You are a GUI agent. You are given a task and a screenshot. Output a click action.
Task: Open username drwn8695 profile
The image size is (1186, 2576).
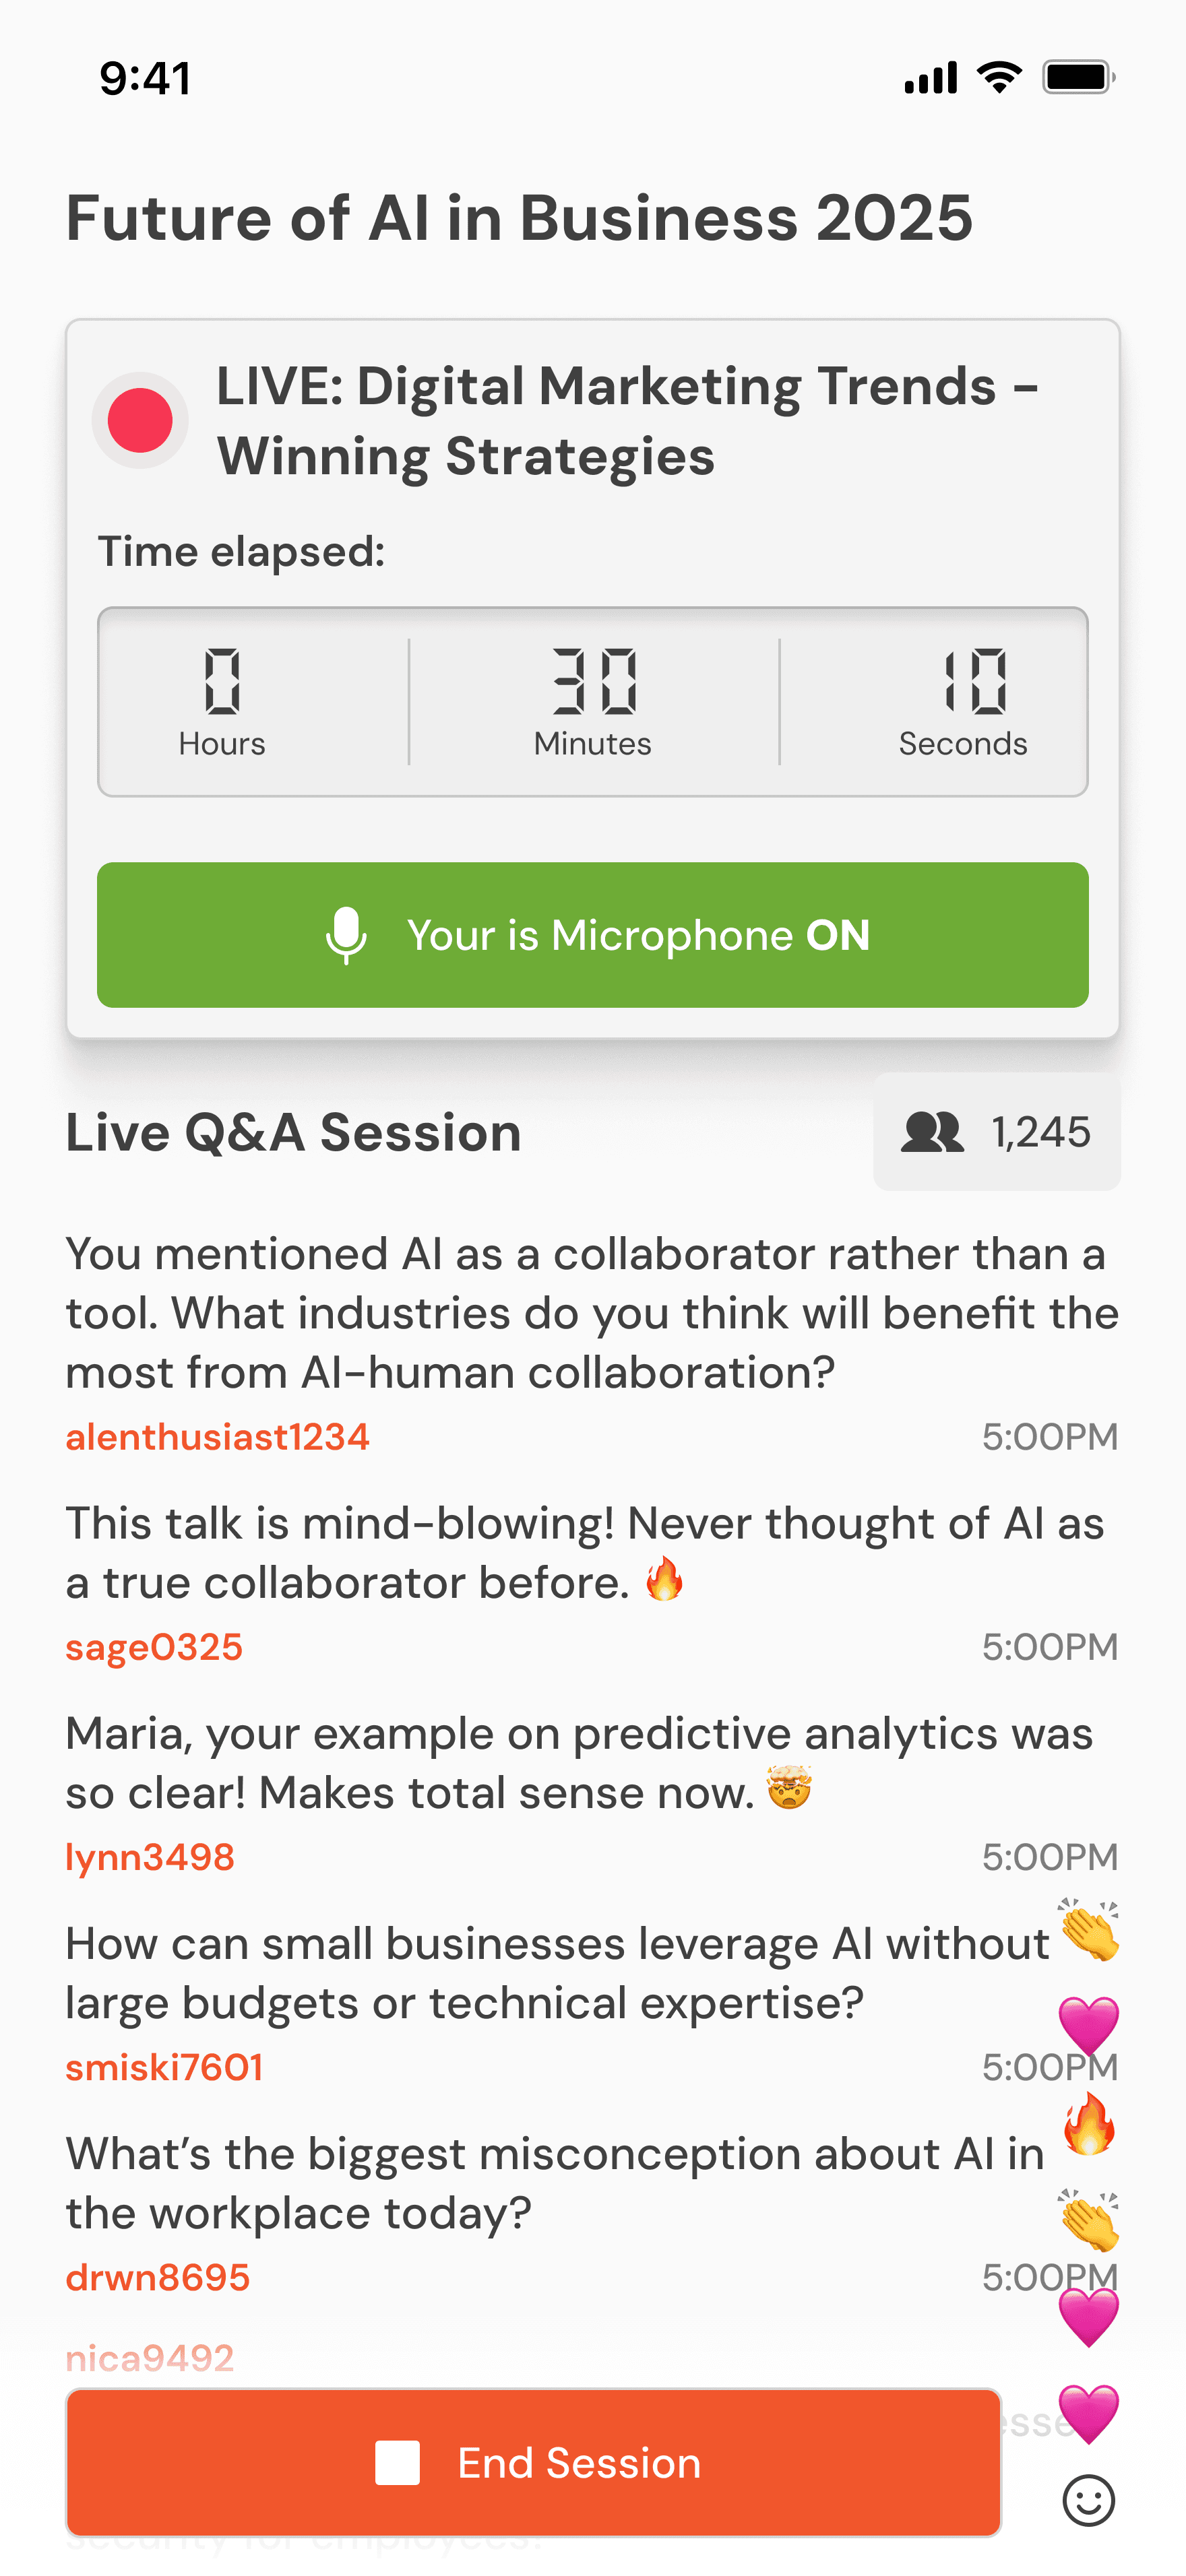(158, 2277)
